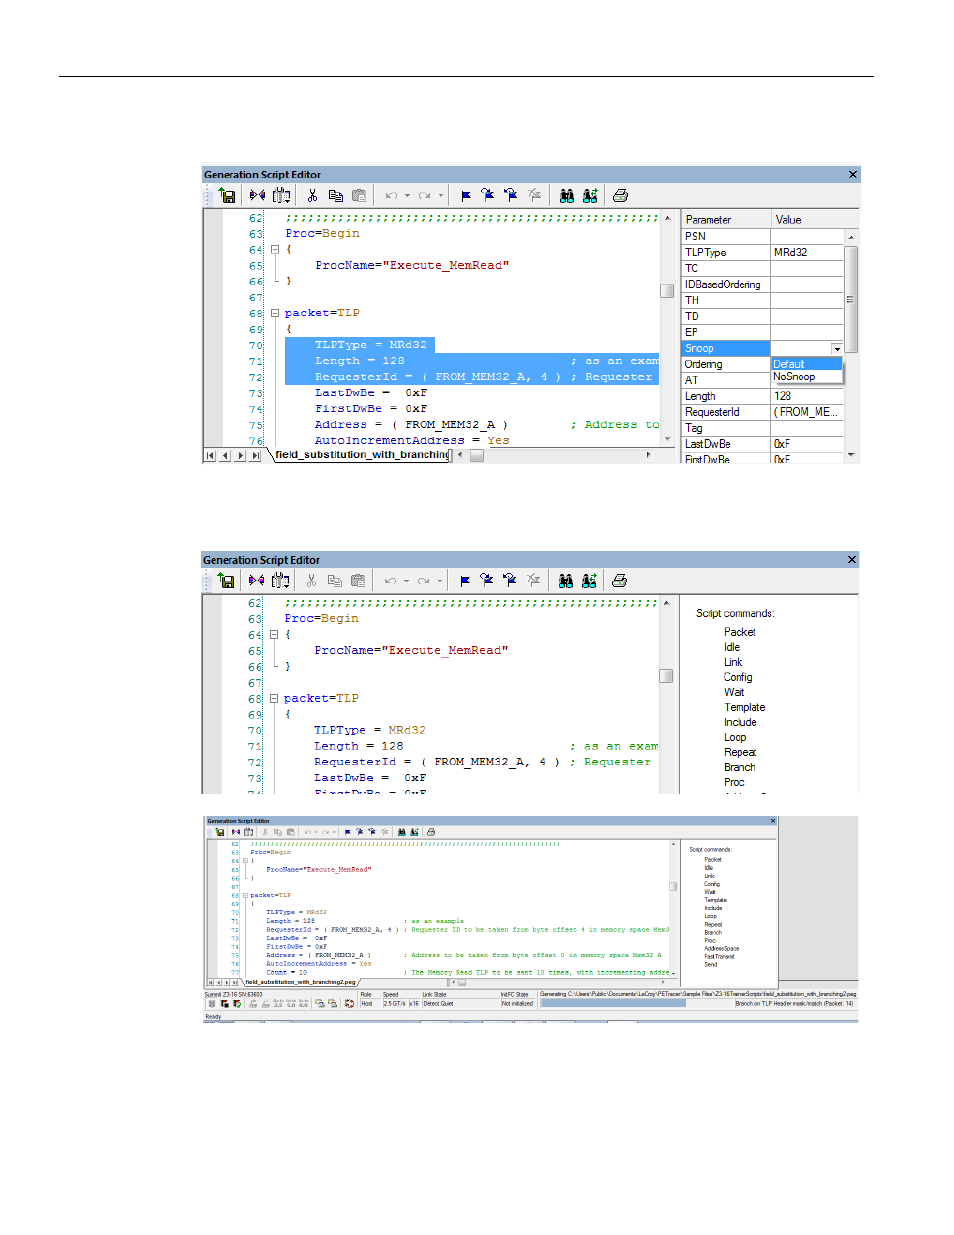Screen dimensions: 954x1235
Task: Select field_substitution_with_branching2.peg tab in bottom editor
Action: 300,982
